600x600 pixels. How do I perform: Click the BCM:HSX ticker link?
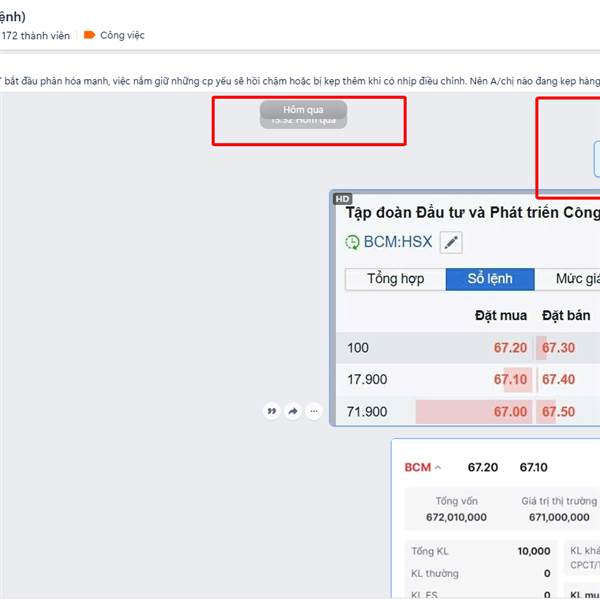[x=397, y=242]
